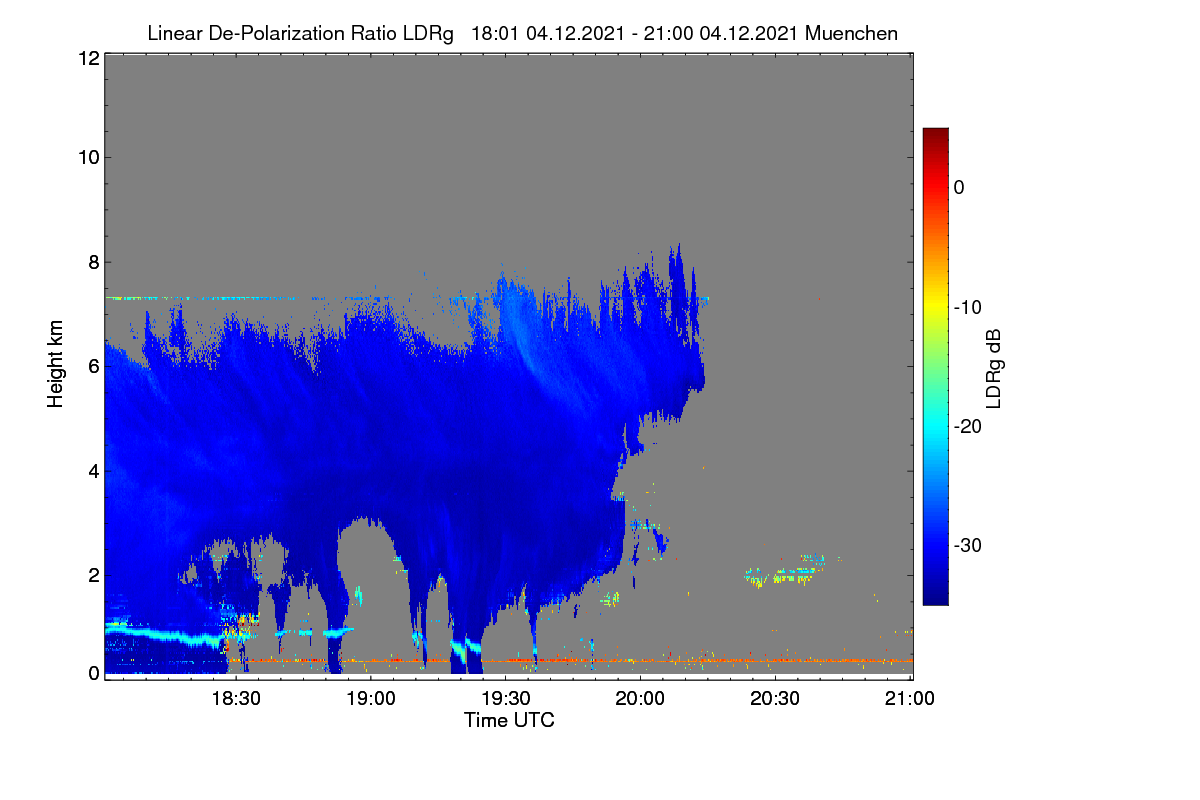Click the height axis label '4'

coord(94,470)
